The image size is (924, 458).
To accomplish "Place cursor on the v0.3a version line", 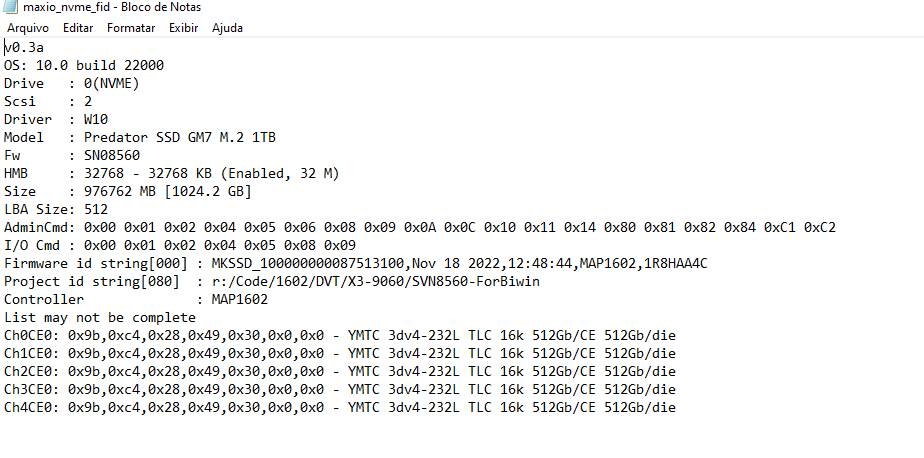I will [24, 47].
